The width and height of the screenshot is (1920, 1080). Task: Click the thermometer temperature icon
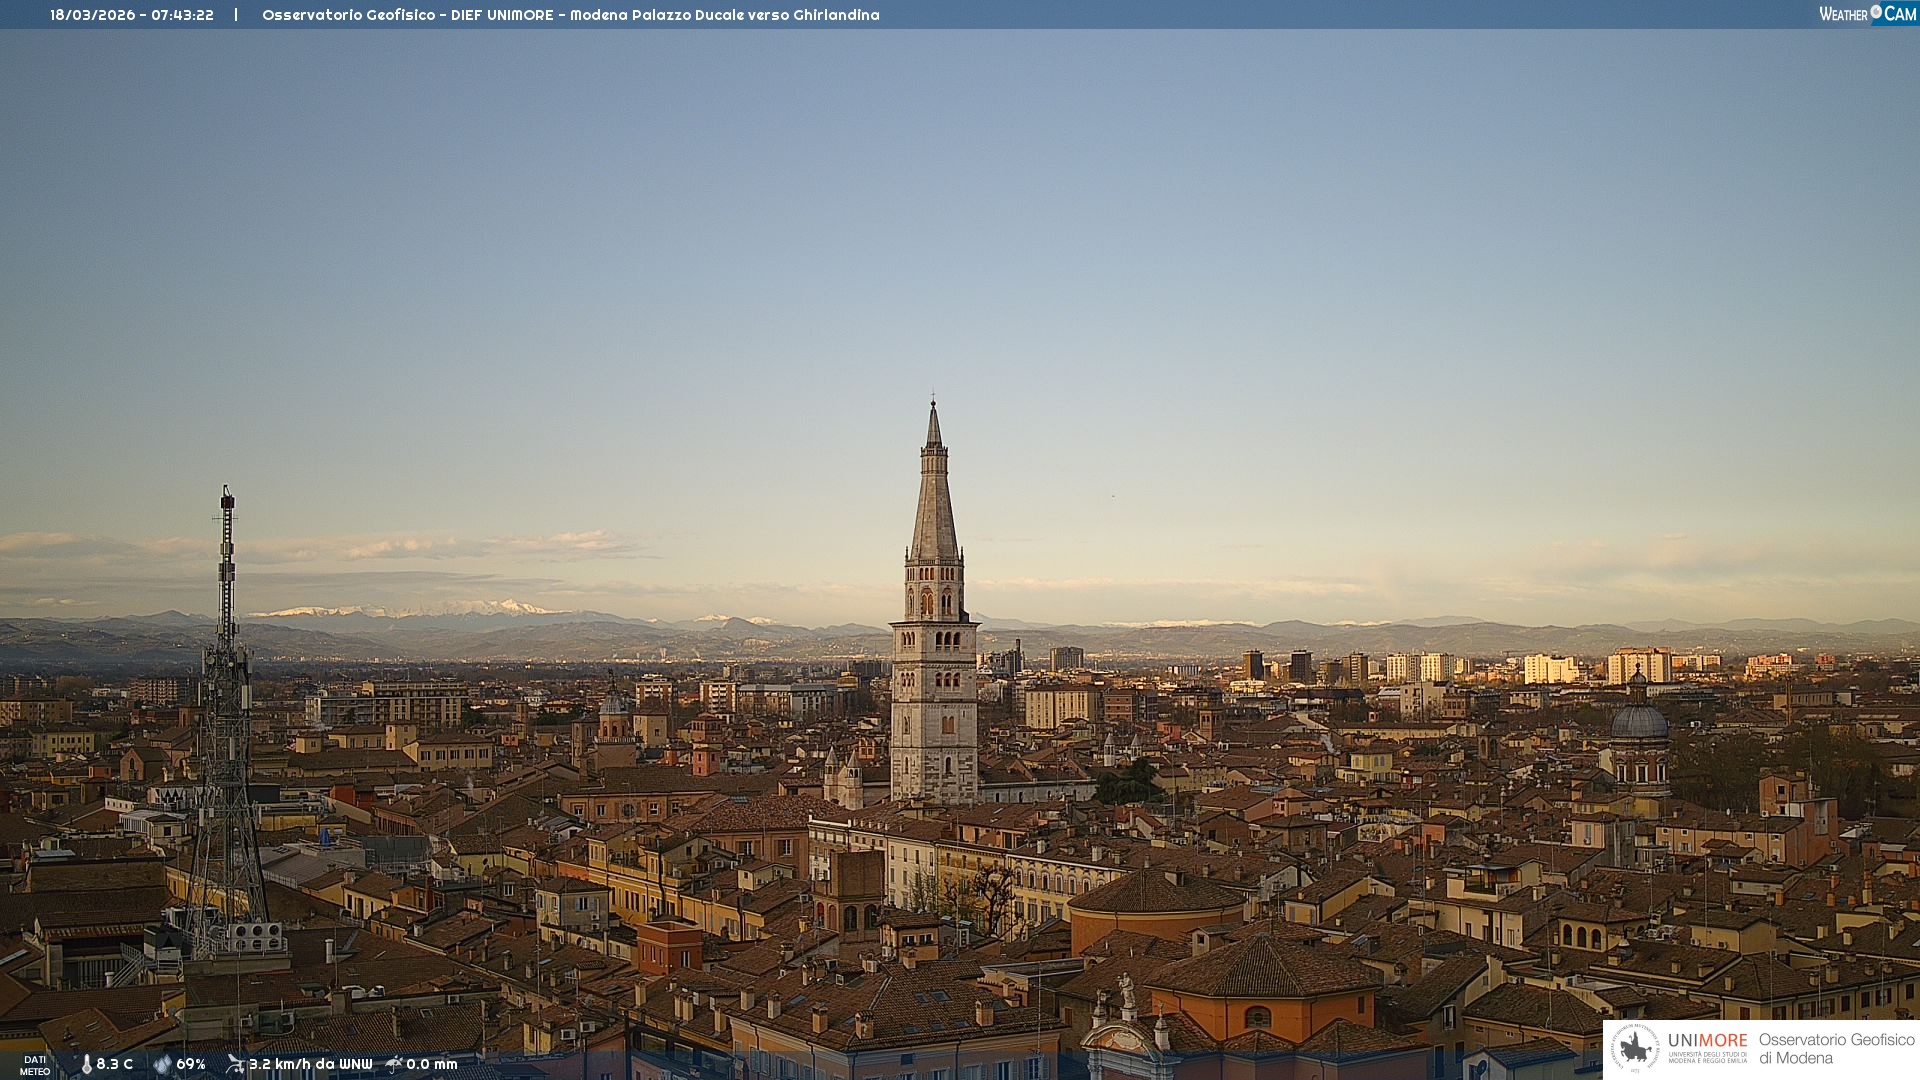point(86,1064)
